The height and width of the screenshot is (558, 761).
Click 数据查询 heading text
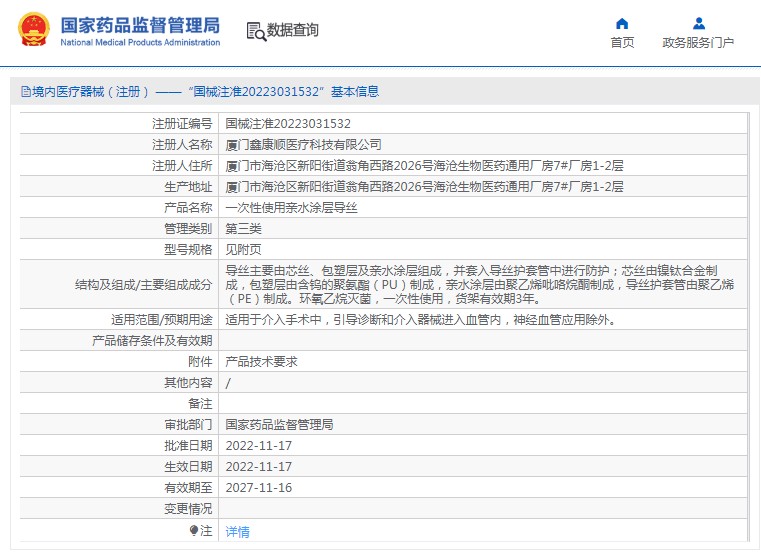(x=293, y=30)
